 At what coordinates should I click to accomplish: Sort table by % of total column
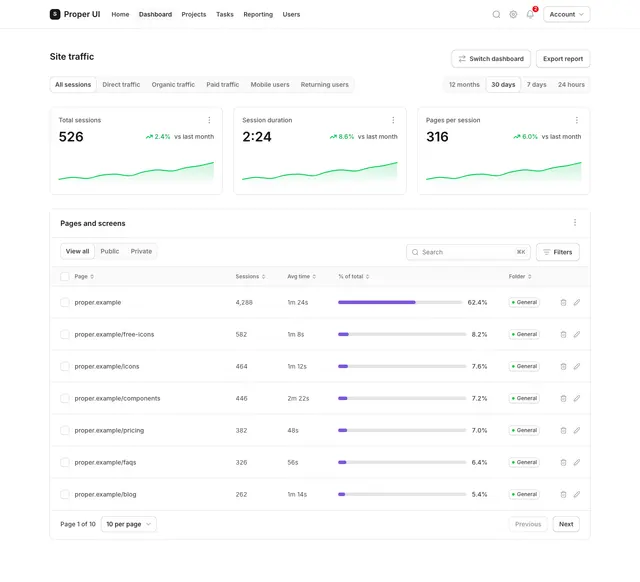click(x=353, y=276)
